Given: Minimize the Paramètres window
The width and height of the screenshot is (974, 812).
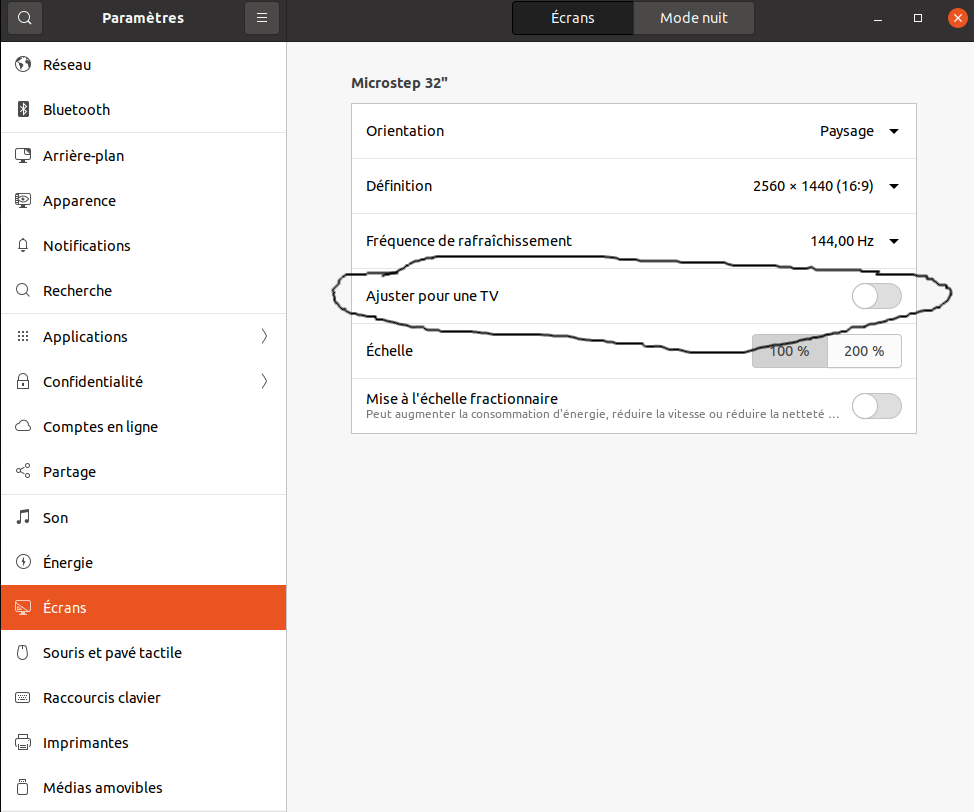Looking at the screenshot, I should pyautogui.click(x=878, y=19).
